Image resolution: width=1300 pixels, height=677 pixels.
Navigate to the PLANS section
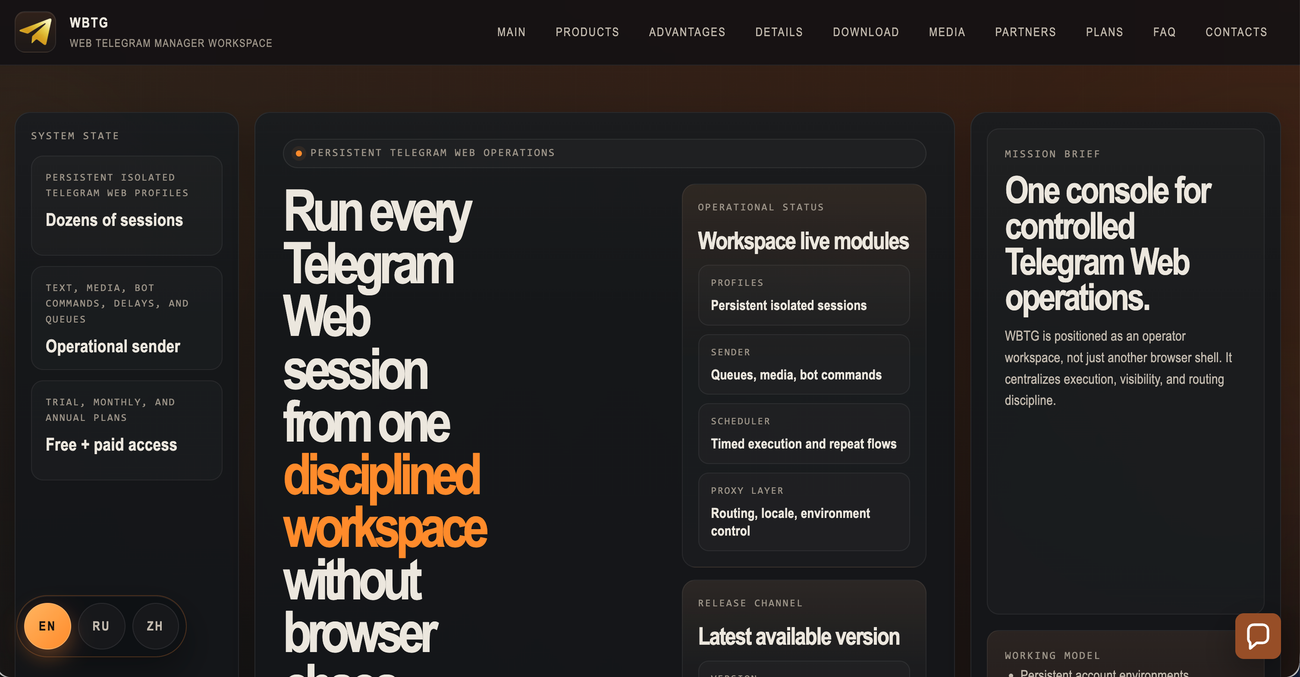click(1104, 32)
